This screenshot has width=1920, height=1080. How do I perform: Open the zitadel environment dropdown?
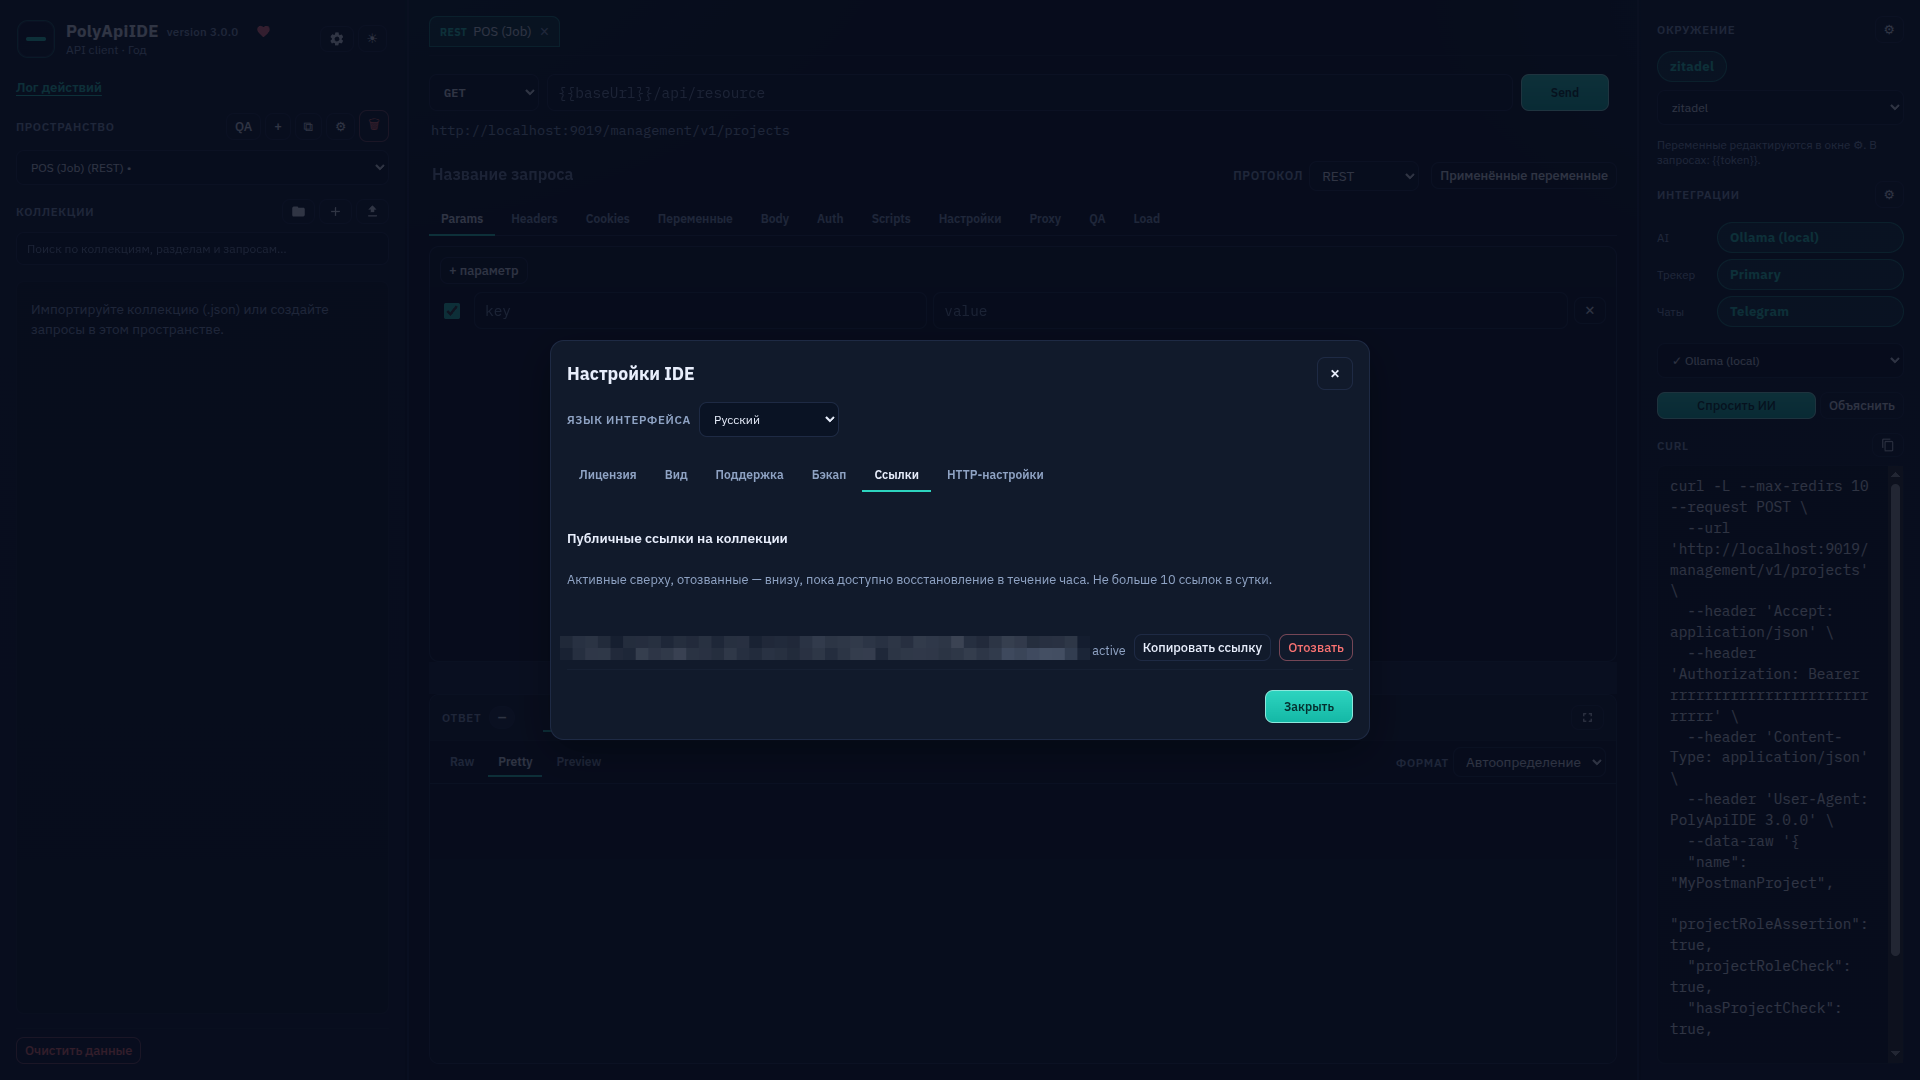pyautogui.click(x=1780, y=108)
